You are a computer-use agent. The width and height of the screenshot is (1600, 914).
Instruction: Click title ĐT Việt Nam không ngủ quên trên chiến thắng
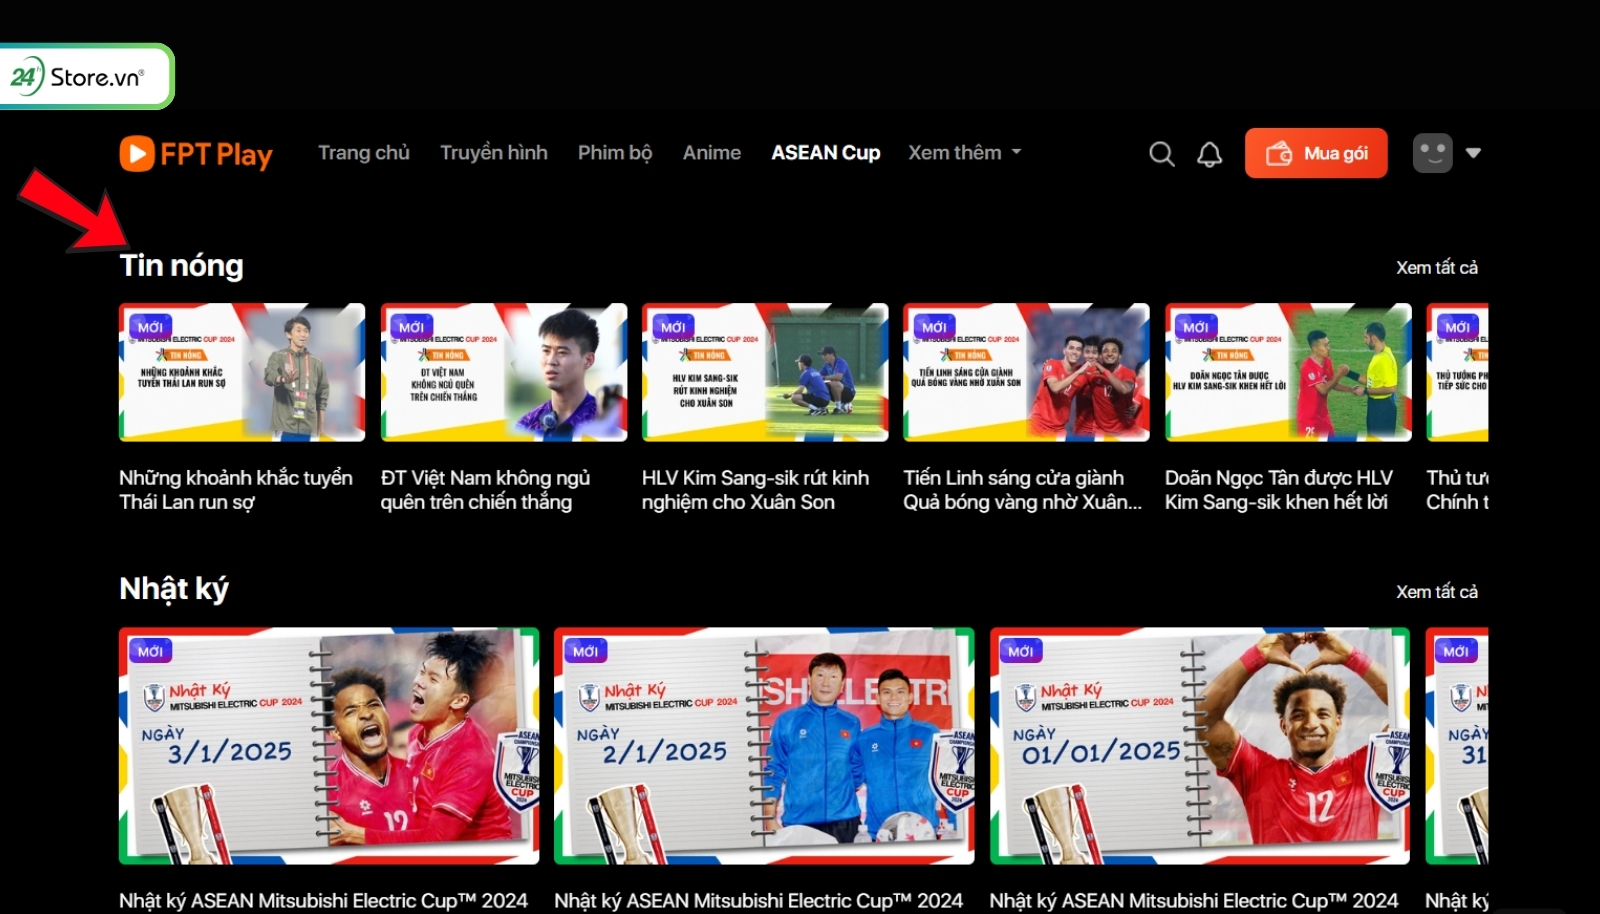[486, 490]
